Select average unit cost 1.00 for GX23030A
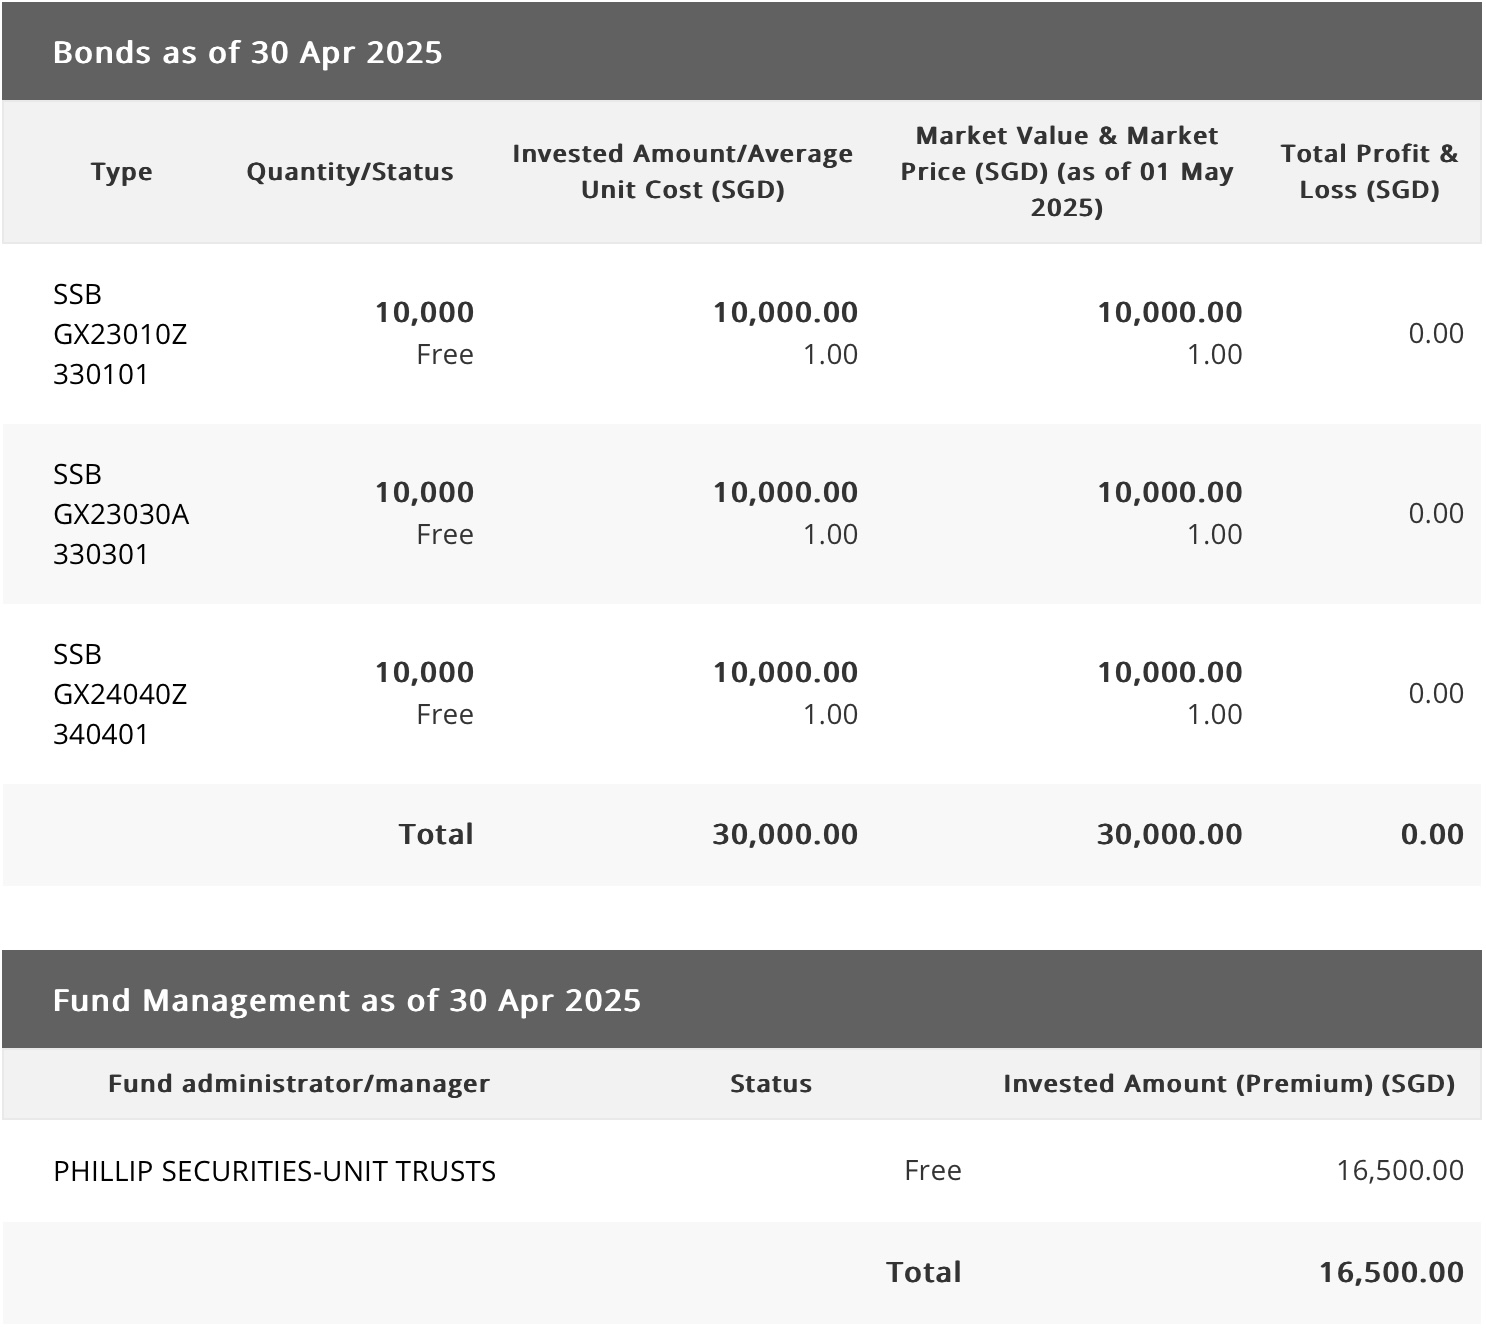 coord(830,534)
